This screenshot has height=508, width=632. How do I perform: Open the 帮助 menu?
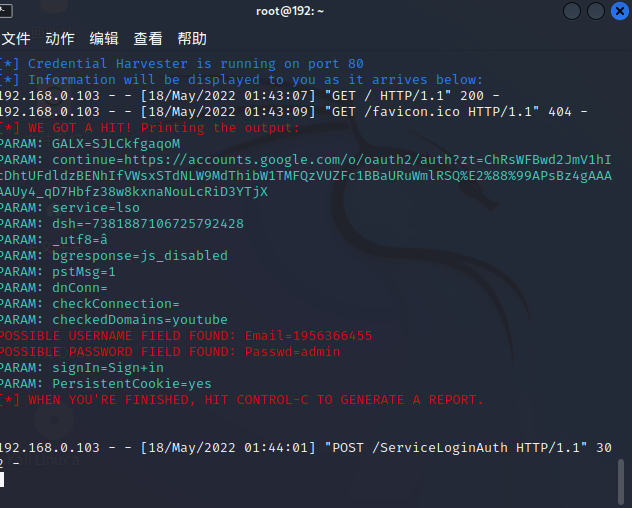pyautogui.click(x=192, y=39)
